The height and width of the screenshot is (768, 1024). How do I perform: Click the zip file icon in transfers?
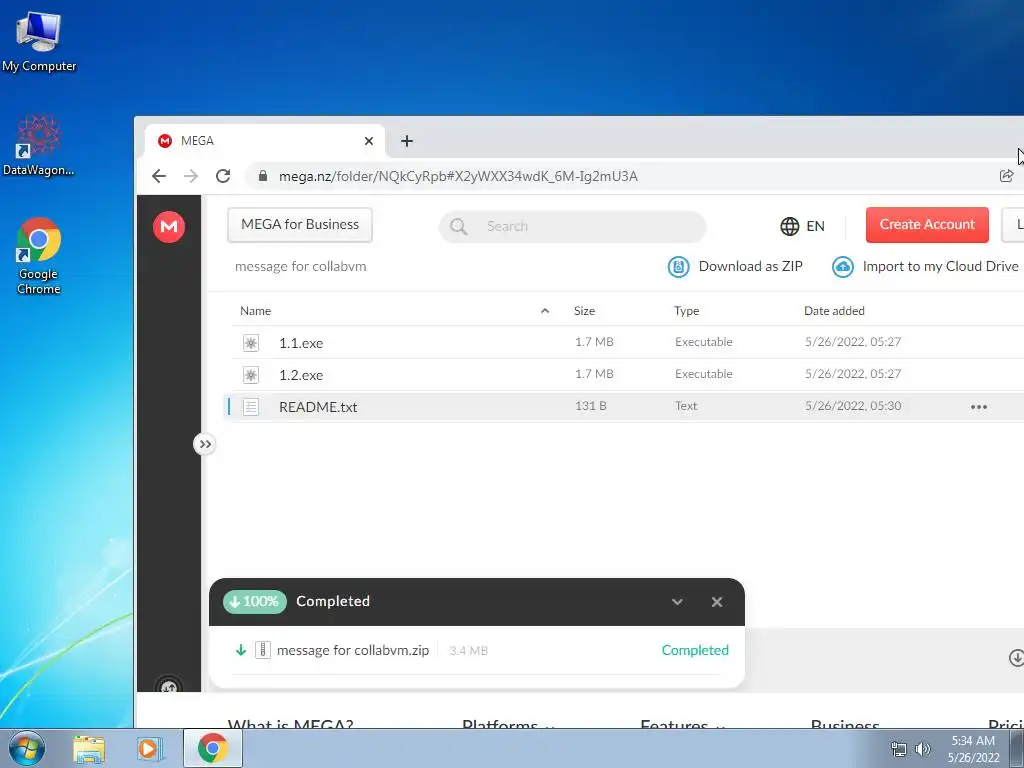(263, 650)
